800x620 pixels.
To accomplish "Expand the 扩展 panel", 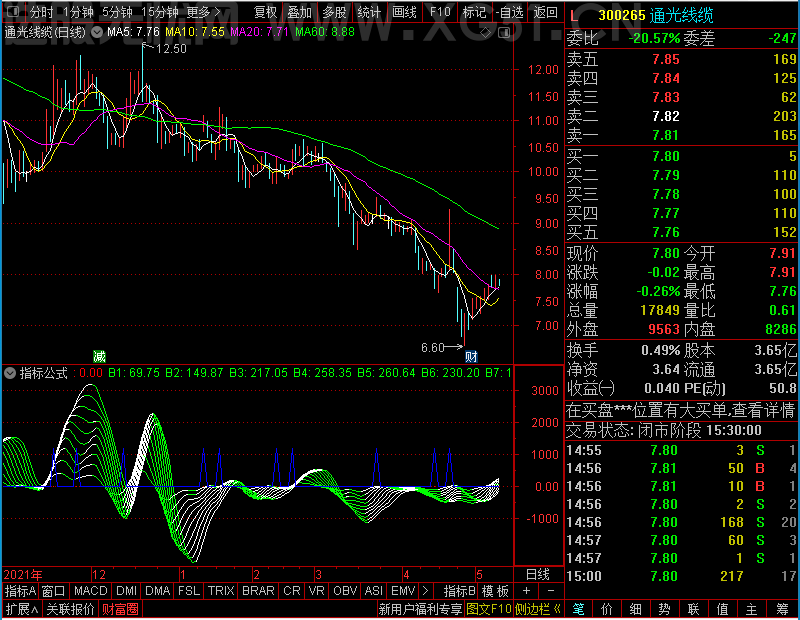I will (22, 609).
